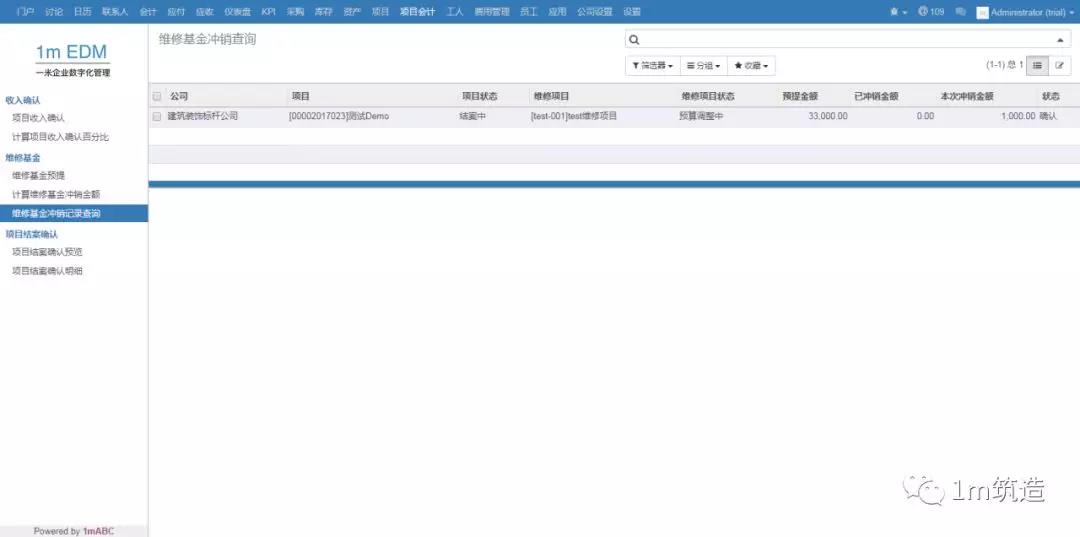Toggle the select-all checkbox in table header
This screenshot has height=537, width=1080.
(157, 97)
